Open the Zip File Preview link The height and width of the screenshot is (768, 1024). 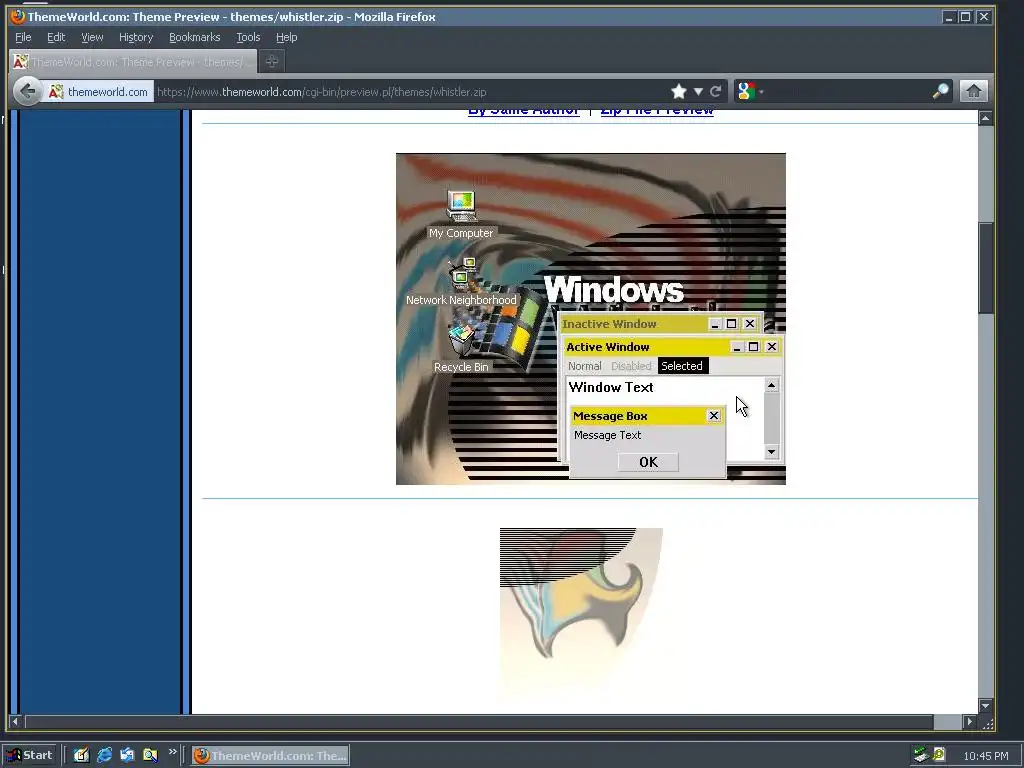point(657,112)
